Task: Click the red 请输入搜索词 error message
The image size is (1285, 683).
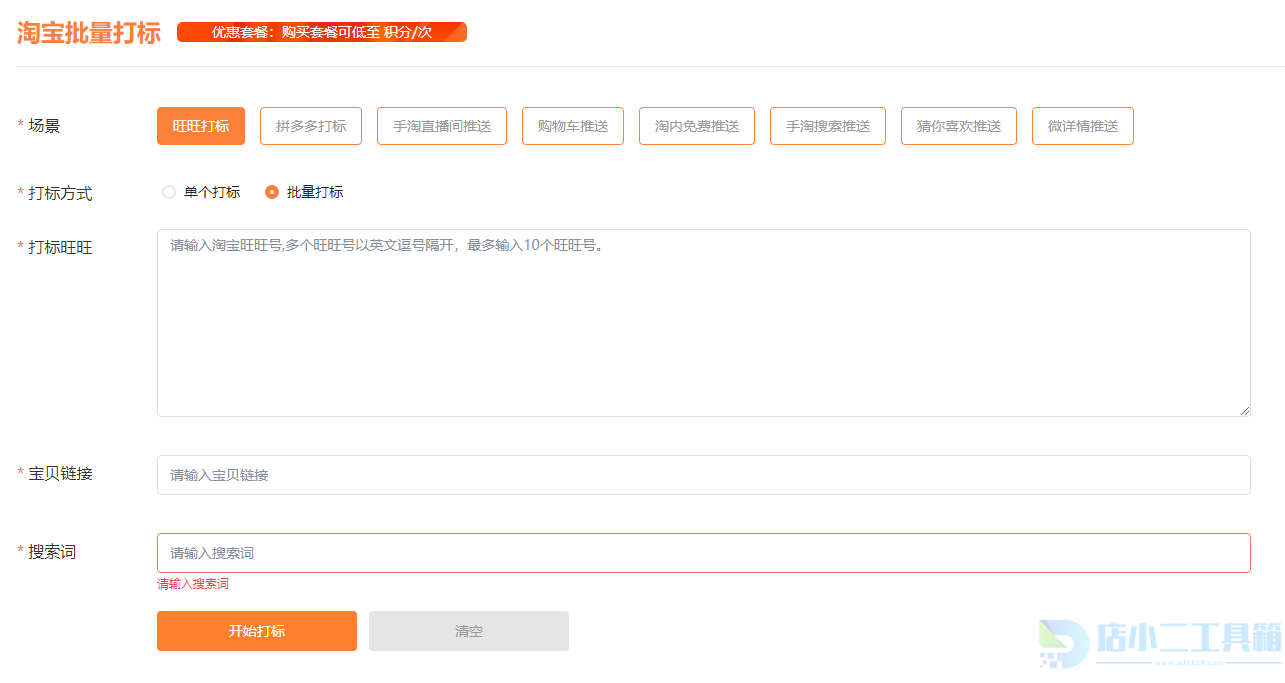Action: pyautogui.click(x=193, y=584)
